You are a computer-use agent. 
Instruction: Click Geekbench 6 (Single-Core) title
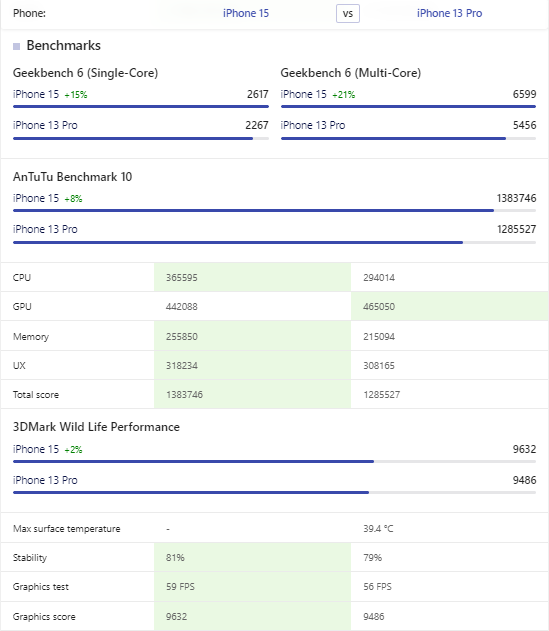click(85, 73)
